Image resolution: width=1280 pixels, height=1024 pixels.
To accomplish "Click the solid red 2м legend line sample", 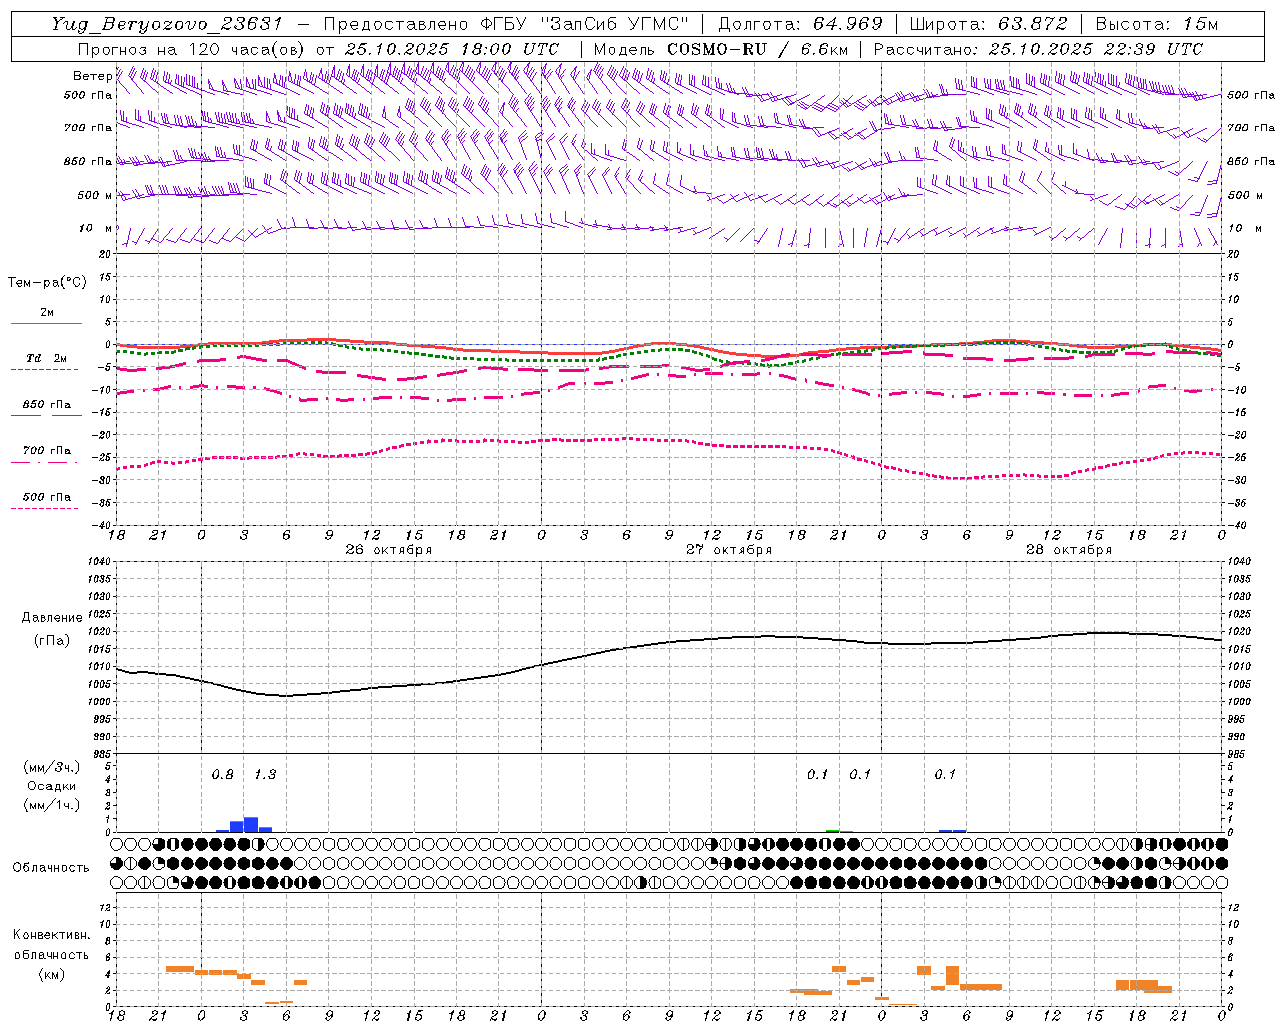I will [46, 323].
